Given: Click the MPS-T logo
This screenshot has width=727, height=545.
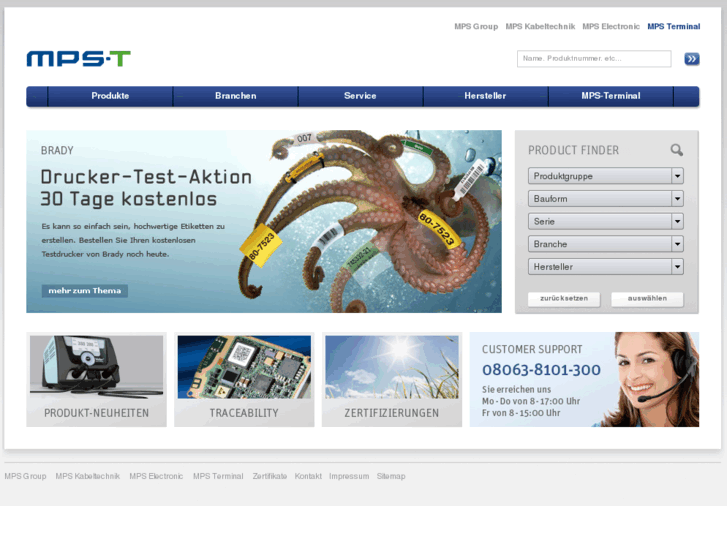Looking at the screenshot, I should [x=78, y=59].
